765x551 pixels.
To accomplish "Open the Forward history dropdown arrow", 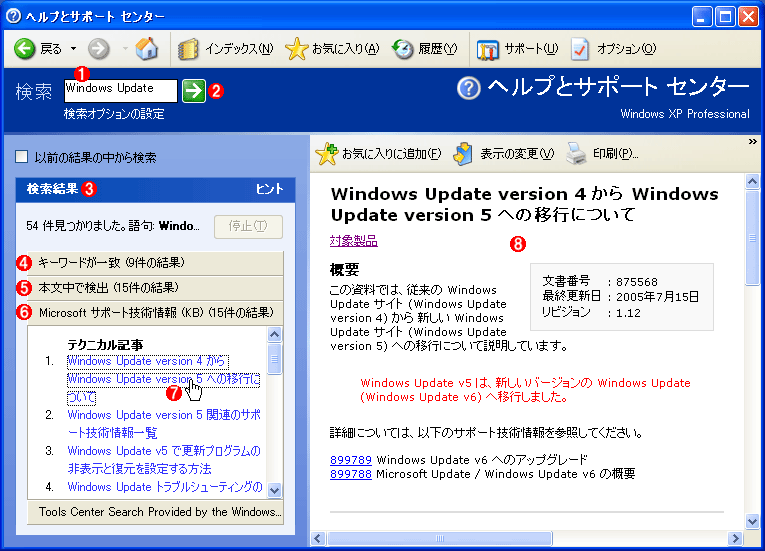I will (x=125, y=48).
